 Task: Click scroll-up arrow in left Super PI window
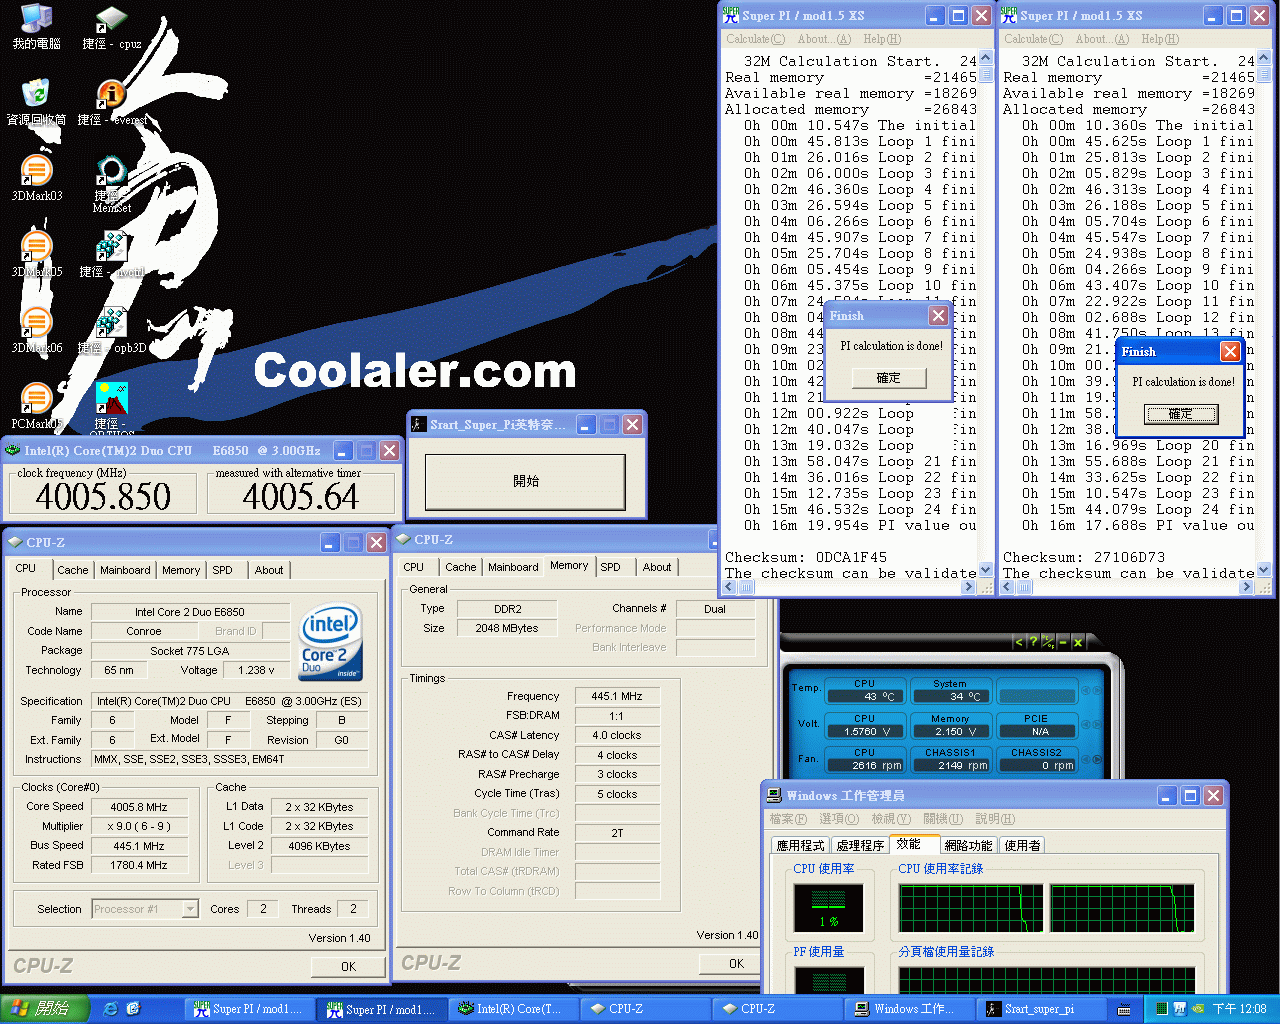tap(986, 60)
